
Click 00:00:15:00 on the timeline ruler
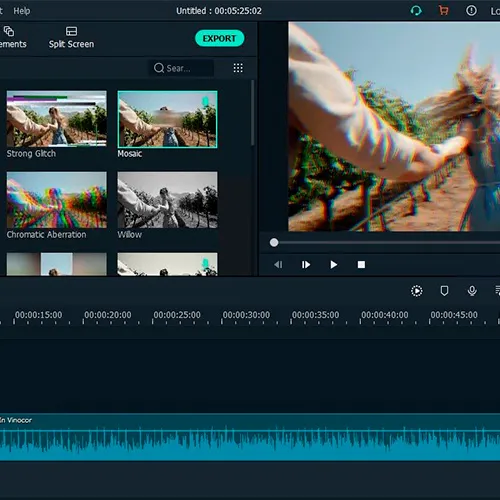click(38, 315)
